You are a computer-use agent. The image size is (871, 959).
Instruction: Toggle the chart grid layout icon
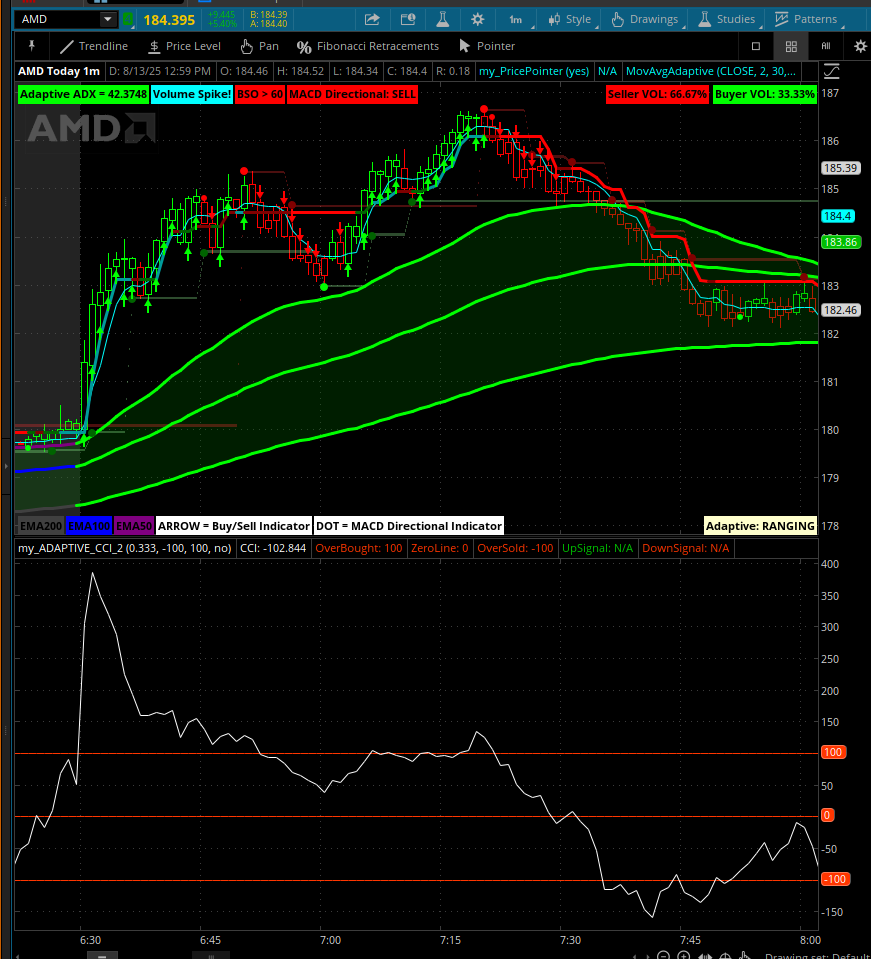pyautogui.click(x=791, y=46)
